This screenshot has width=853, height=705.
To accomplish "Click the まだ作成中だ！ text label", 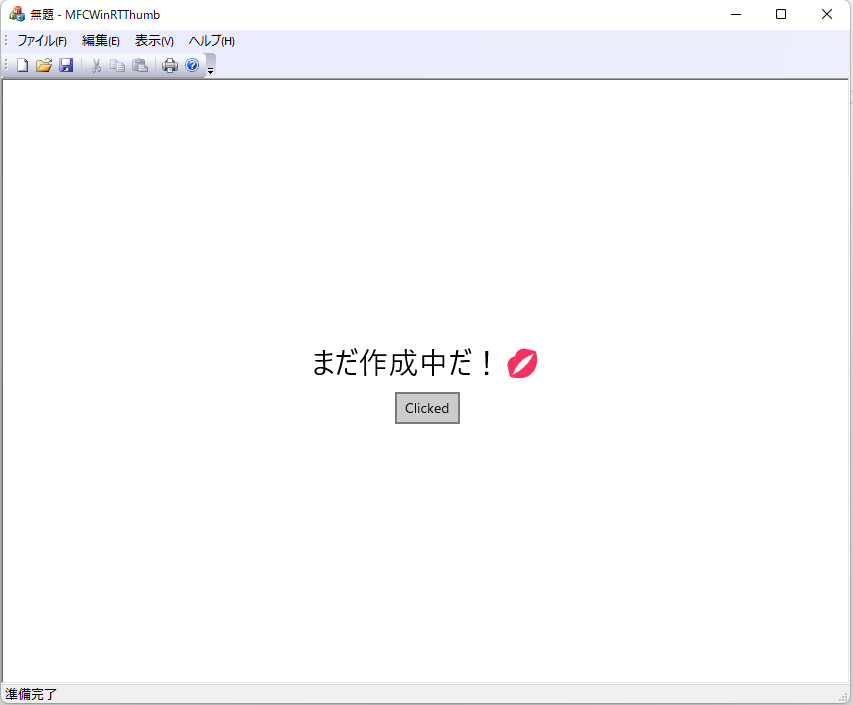I will coord(403,363).
